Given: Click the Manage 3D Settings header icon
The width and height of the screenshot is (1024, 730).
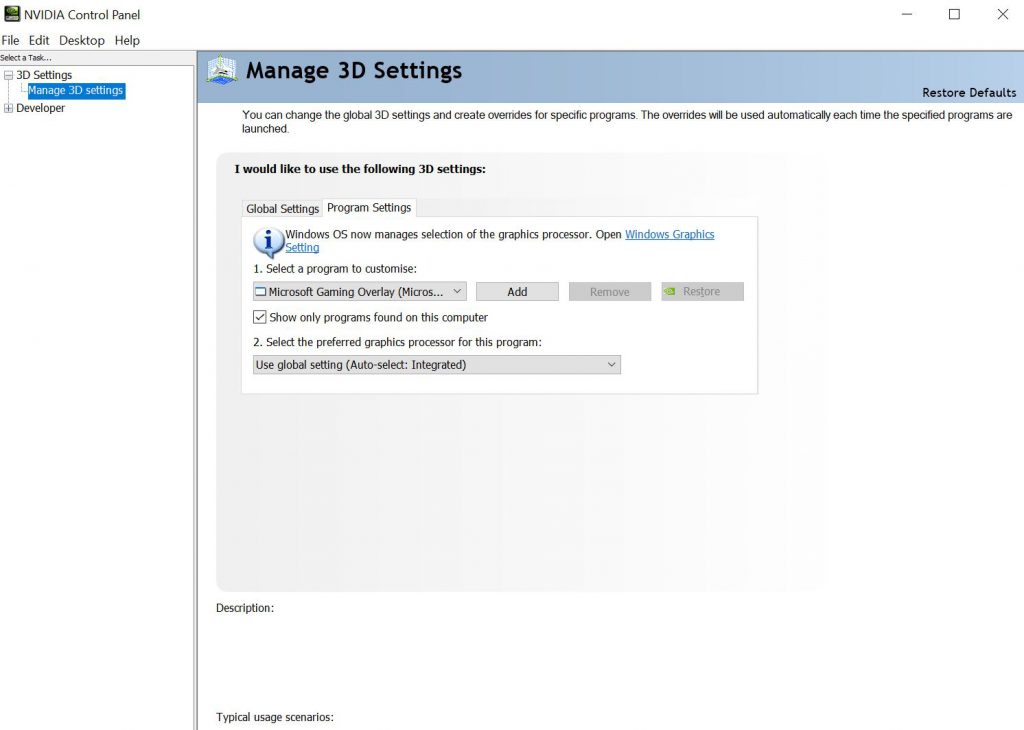Looking at the screenshot, I should tap(221, 70).
